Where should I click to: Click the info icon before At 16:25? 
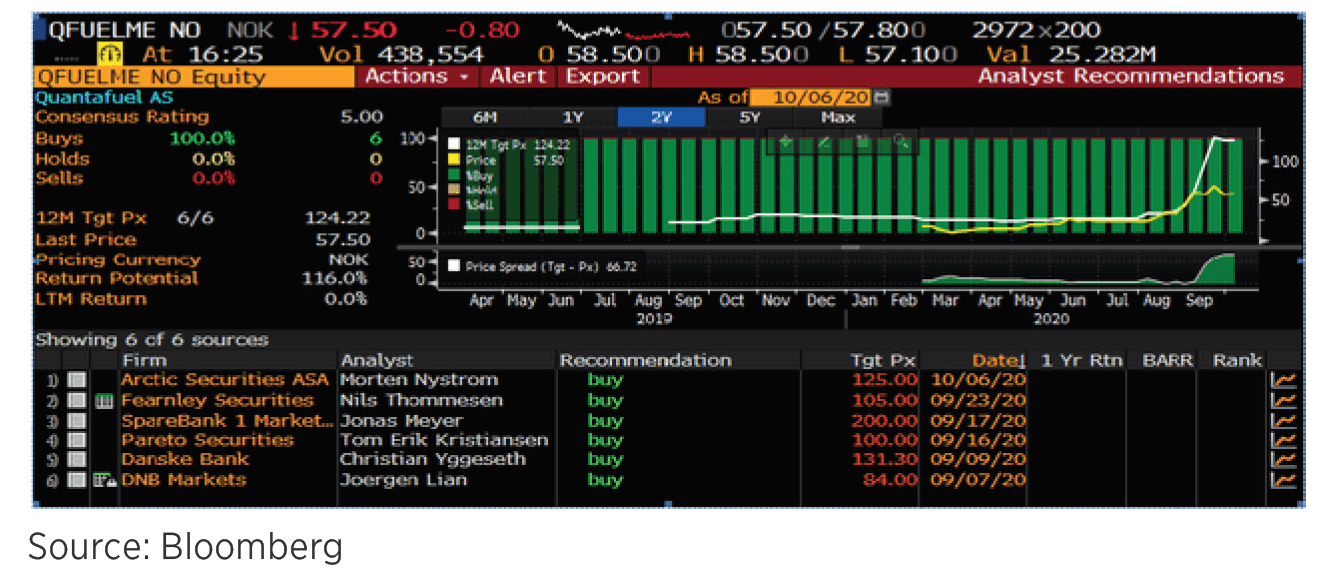tap(109, 54)
